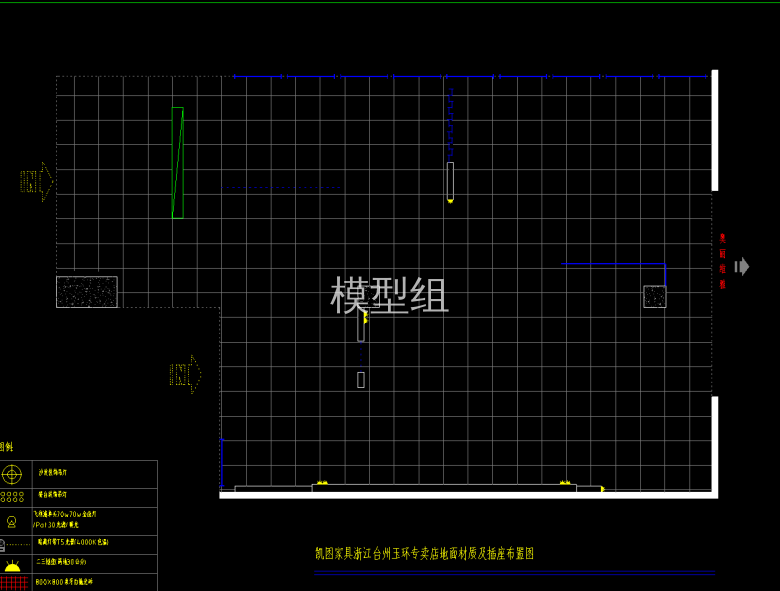780x591 pixels.
Task: Click the white upper-right wall segment
Action: coord(714,130)
